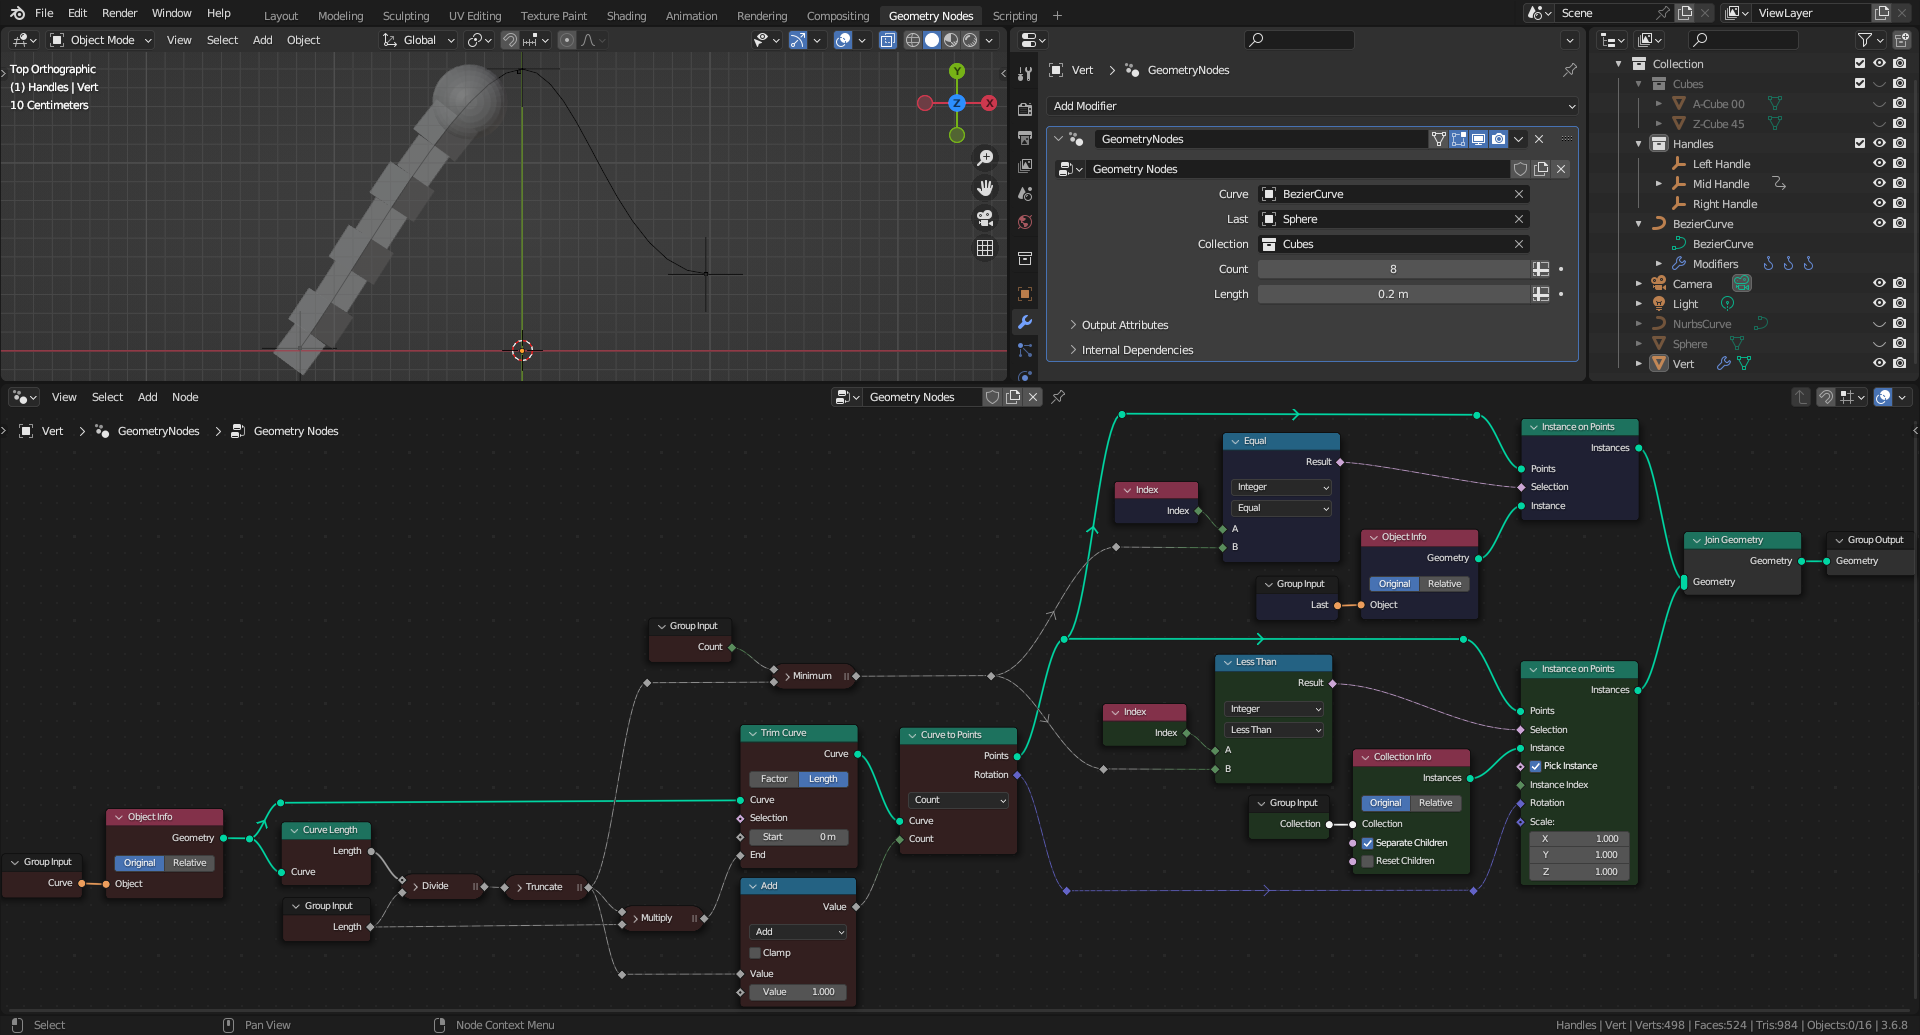This screenshot has height=1035, width=1920.
Task: Open the Add Modifier dropdown
Action: 1313,106
